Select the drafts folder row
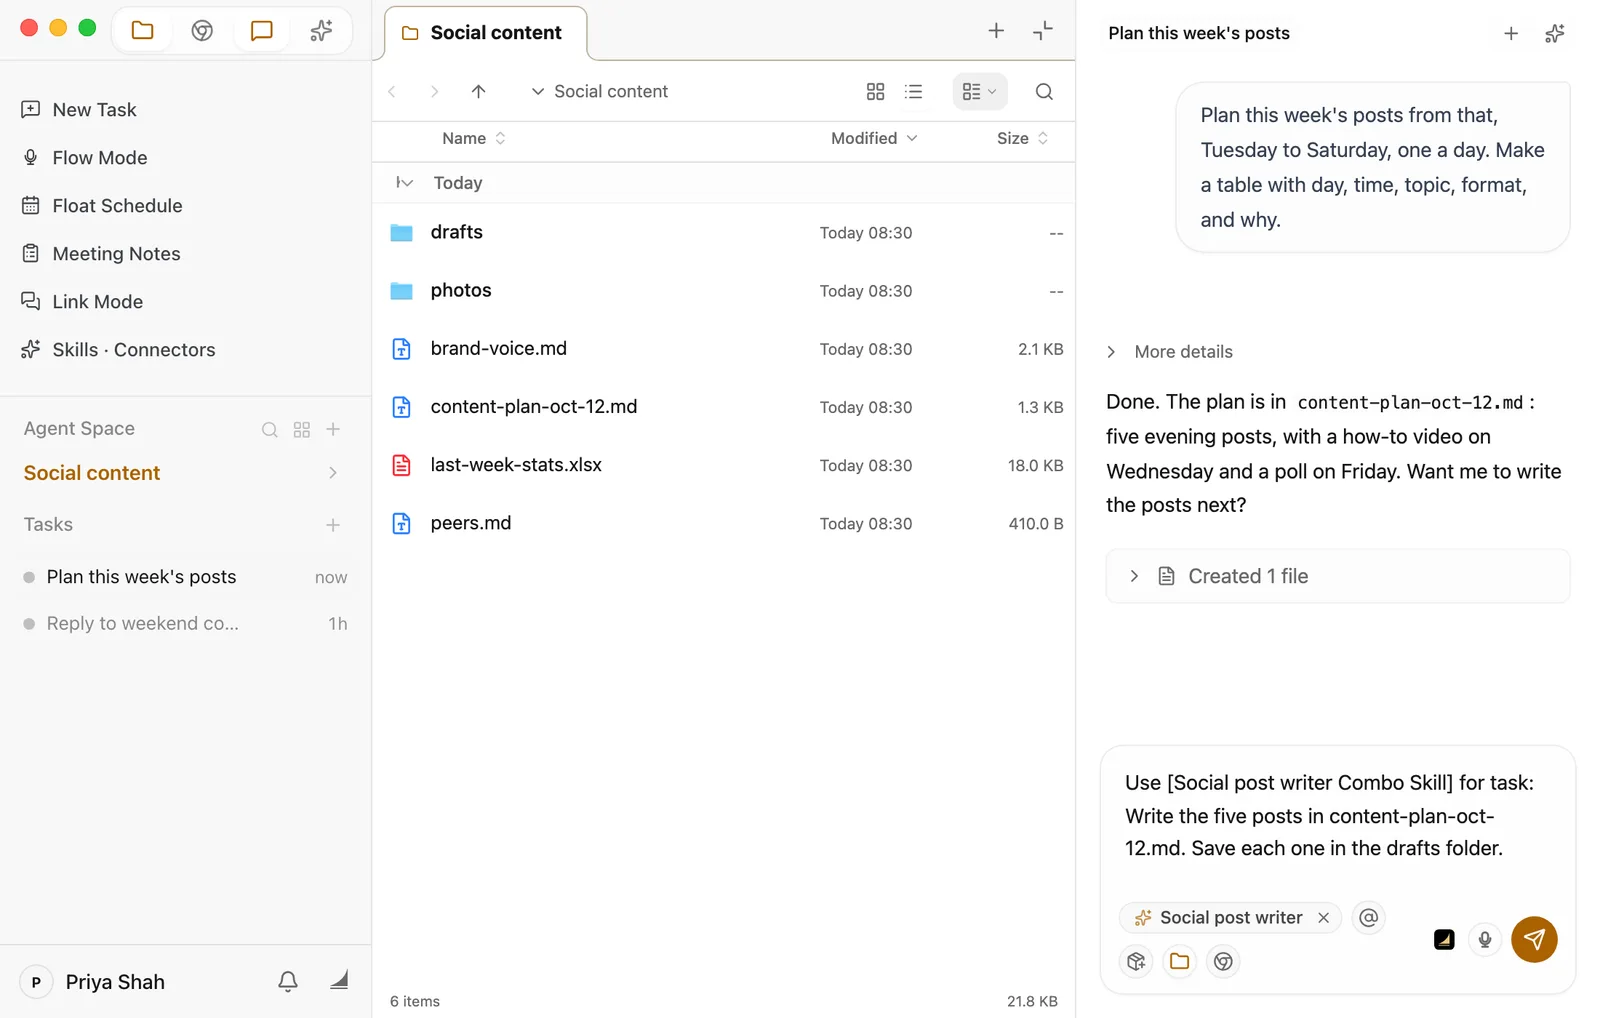The height and width of the screenshot is (1018, 1600). [724, 233]
